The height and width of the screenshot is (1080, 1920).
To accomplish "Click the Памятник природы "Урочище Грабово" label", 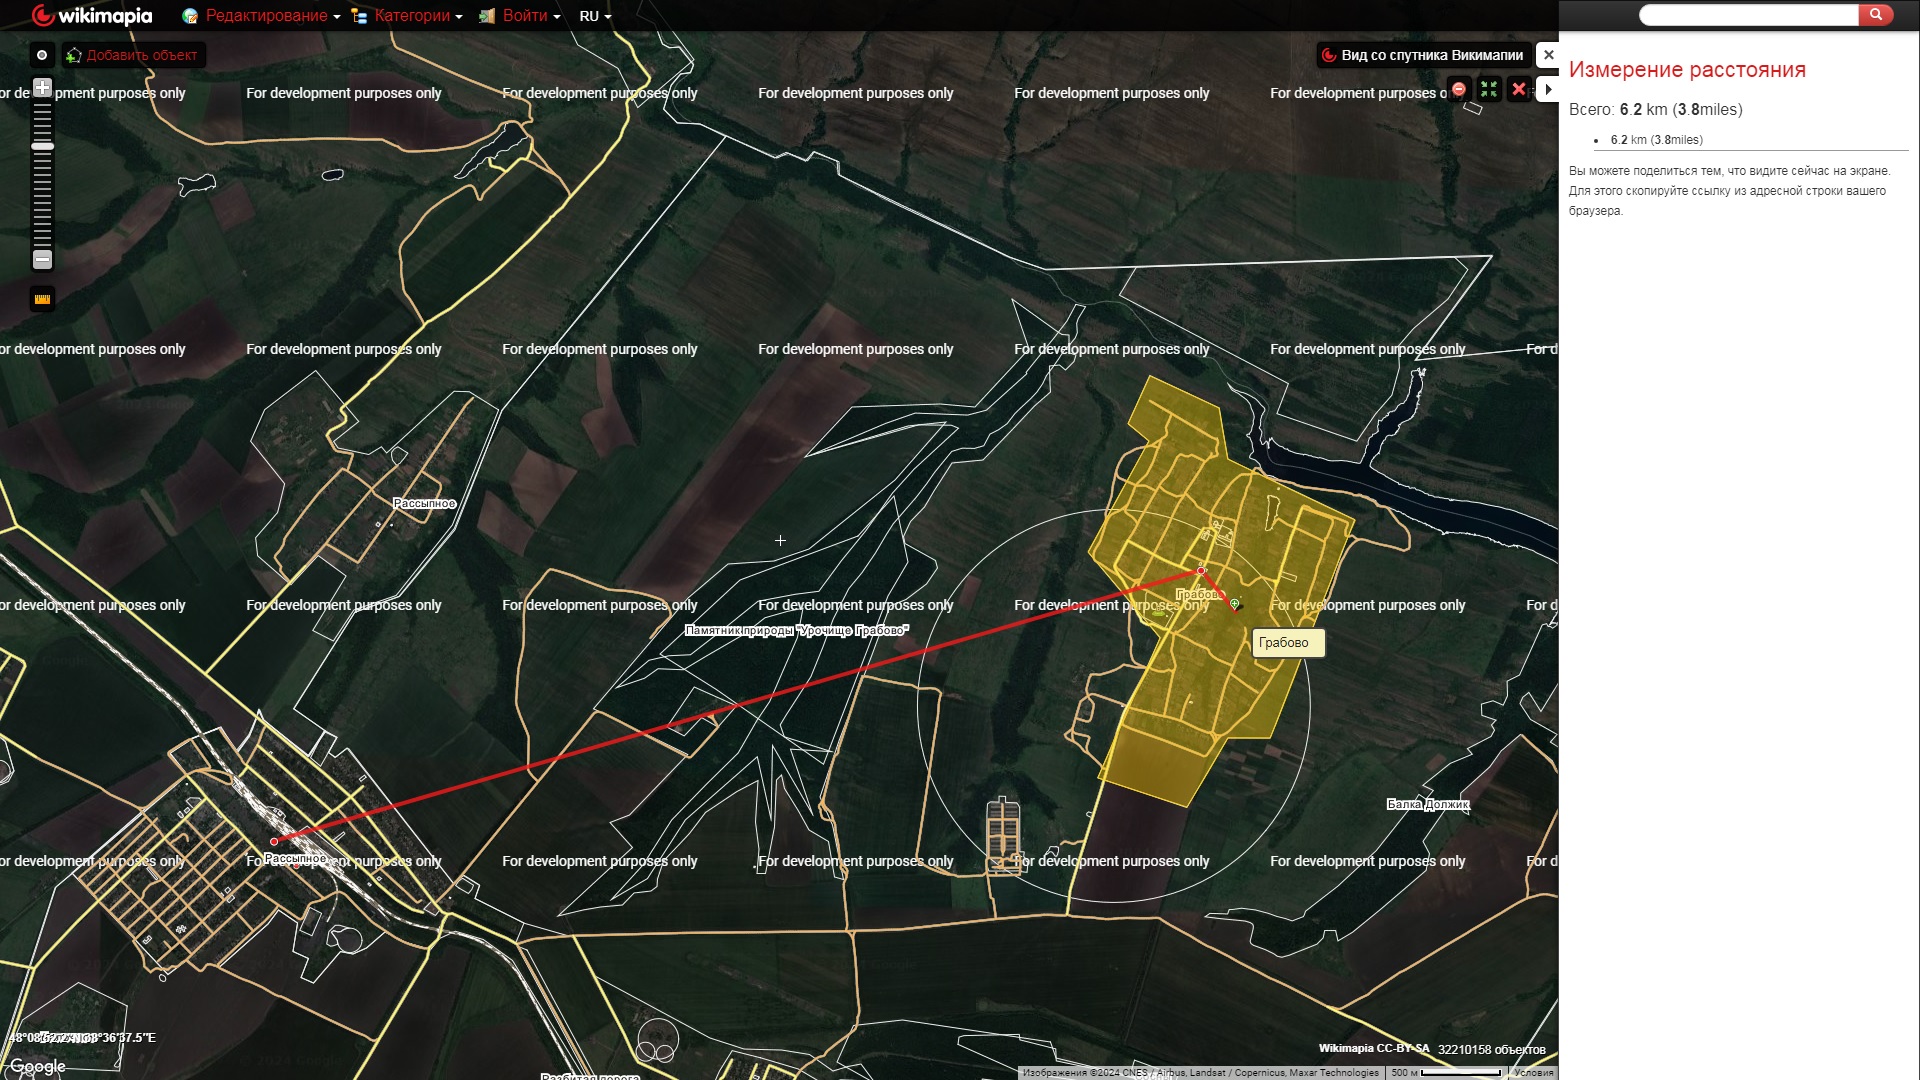I will point(797,630).
